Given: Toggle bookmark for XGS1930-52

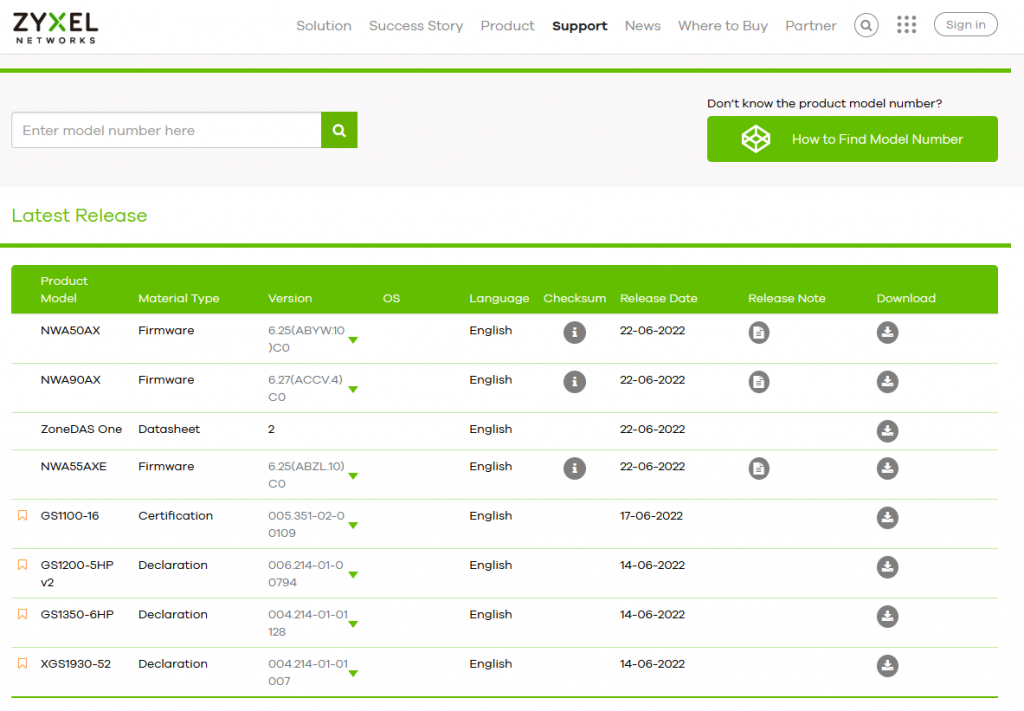Looking at the screenshot, I should [22, 664].
